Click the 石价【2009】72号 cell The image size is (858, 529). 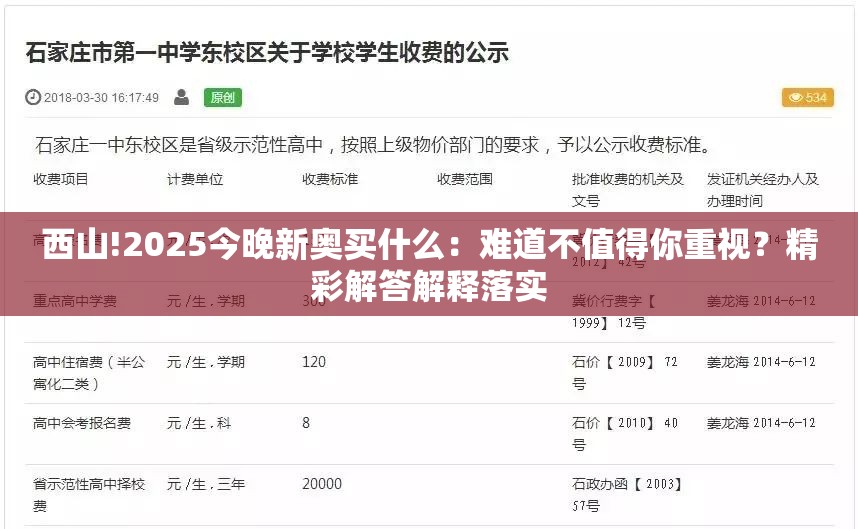(625, 373)
